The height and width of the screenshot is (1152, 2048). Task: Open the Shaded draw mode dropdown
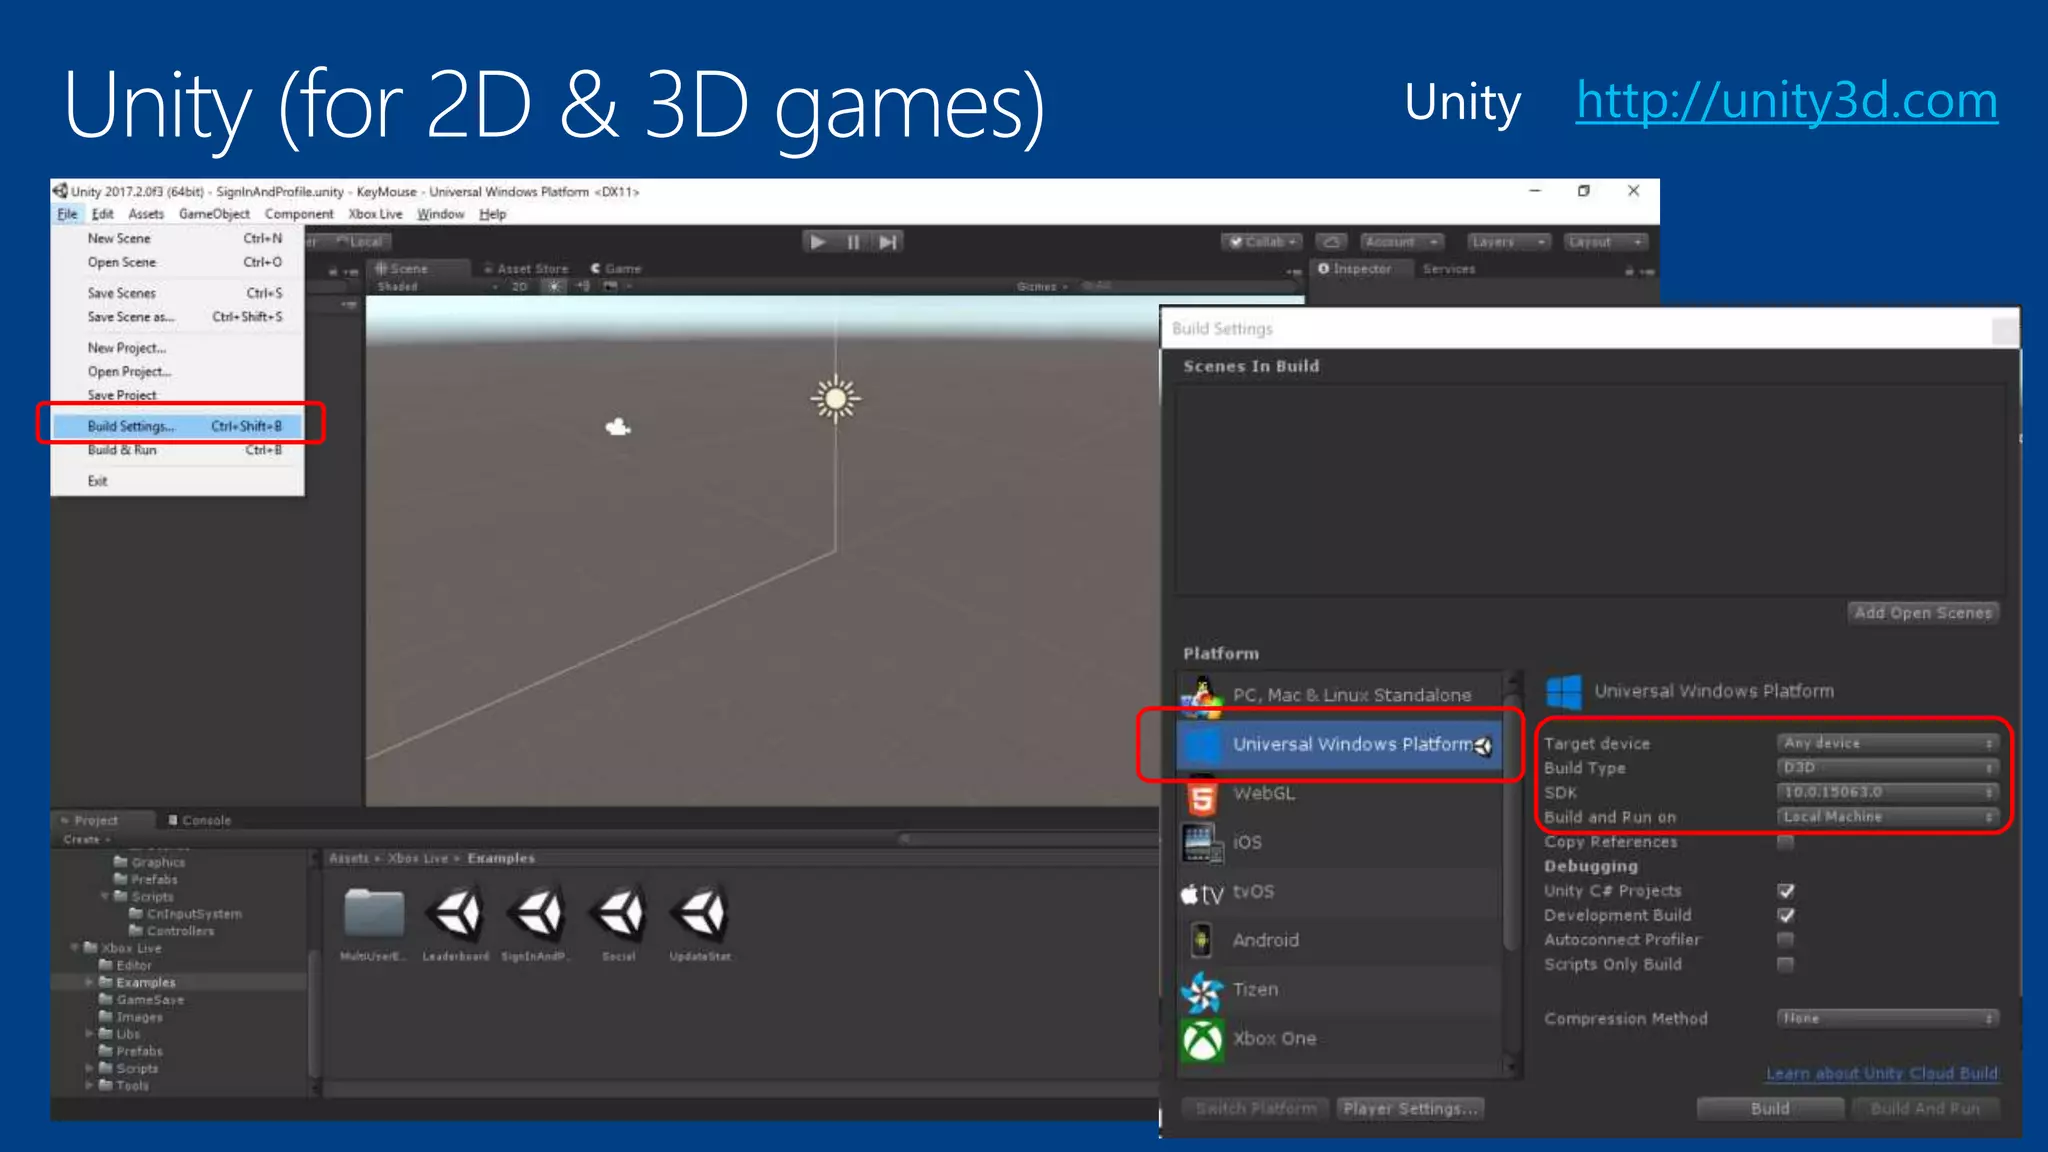(437, 287)
